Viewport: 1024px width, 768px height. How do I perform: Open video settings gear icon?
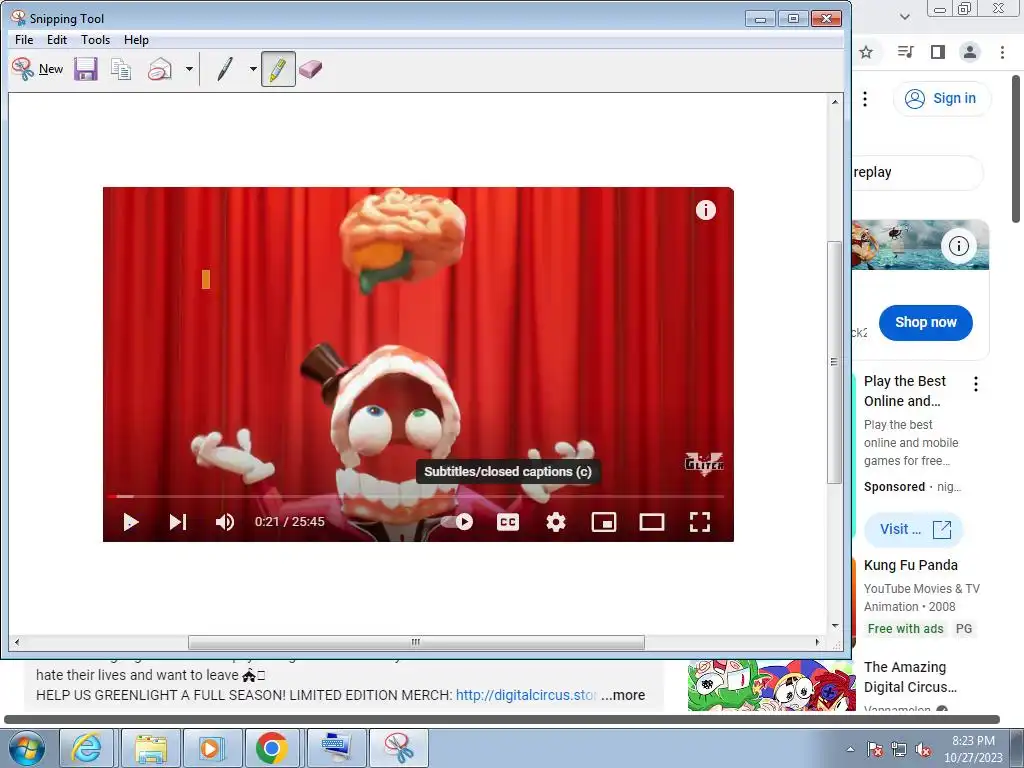point(556,522)
